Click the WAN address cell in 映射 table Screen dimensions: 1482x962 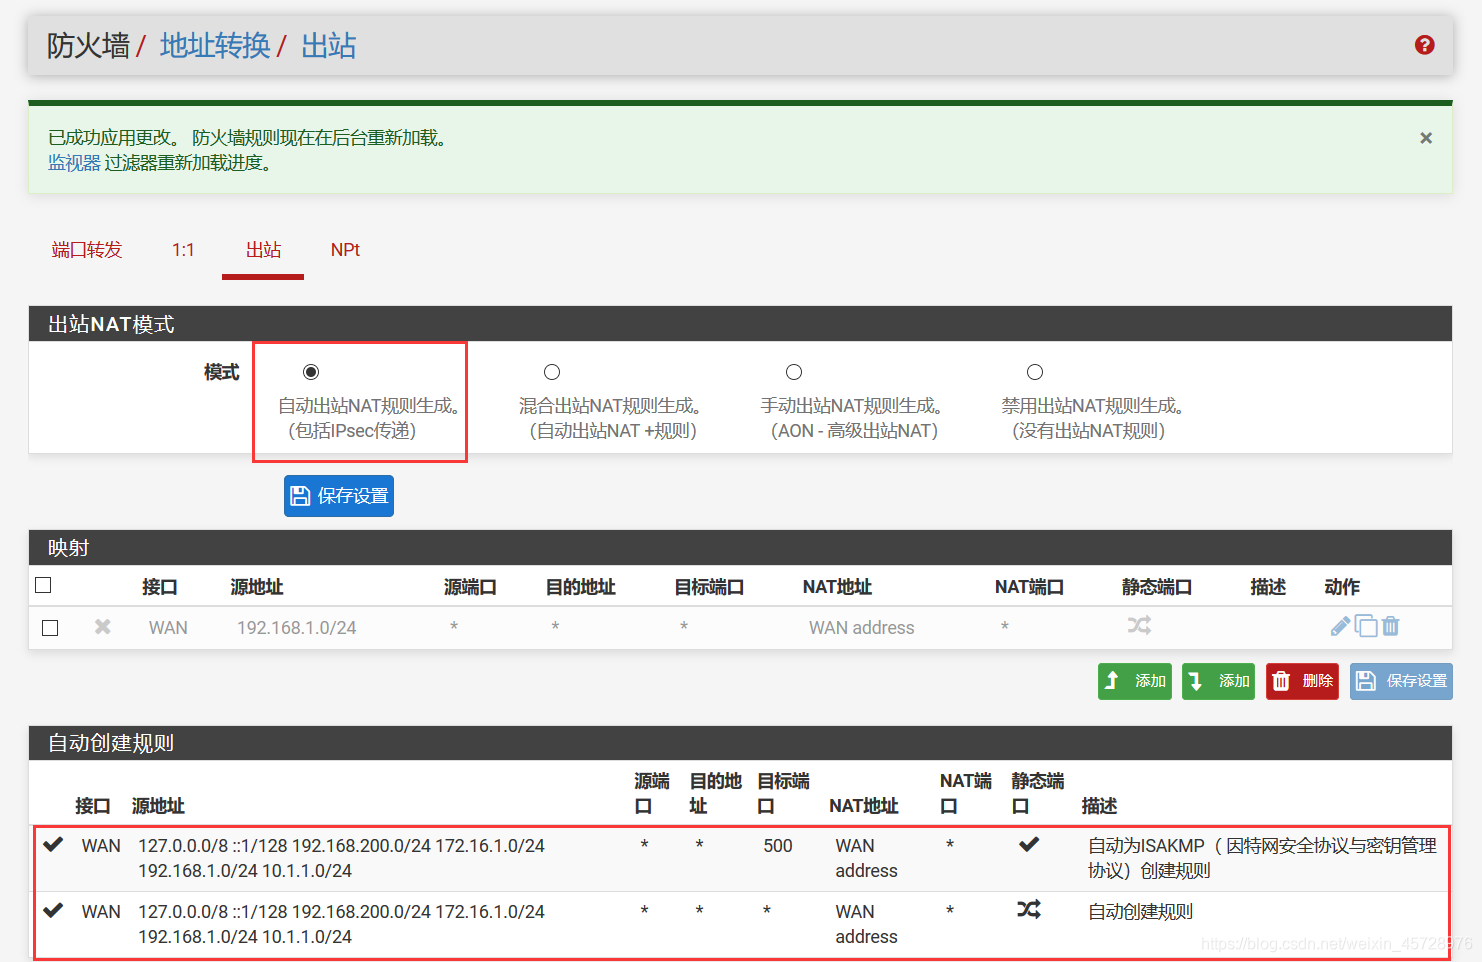click(862, 628)
